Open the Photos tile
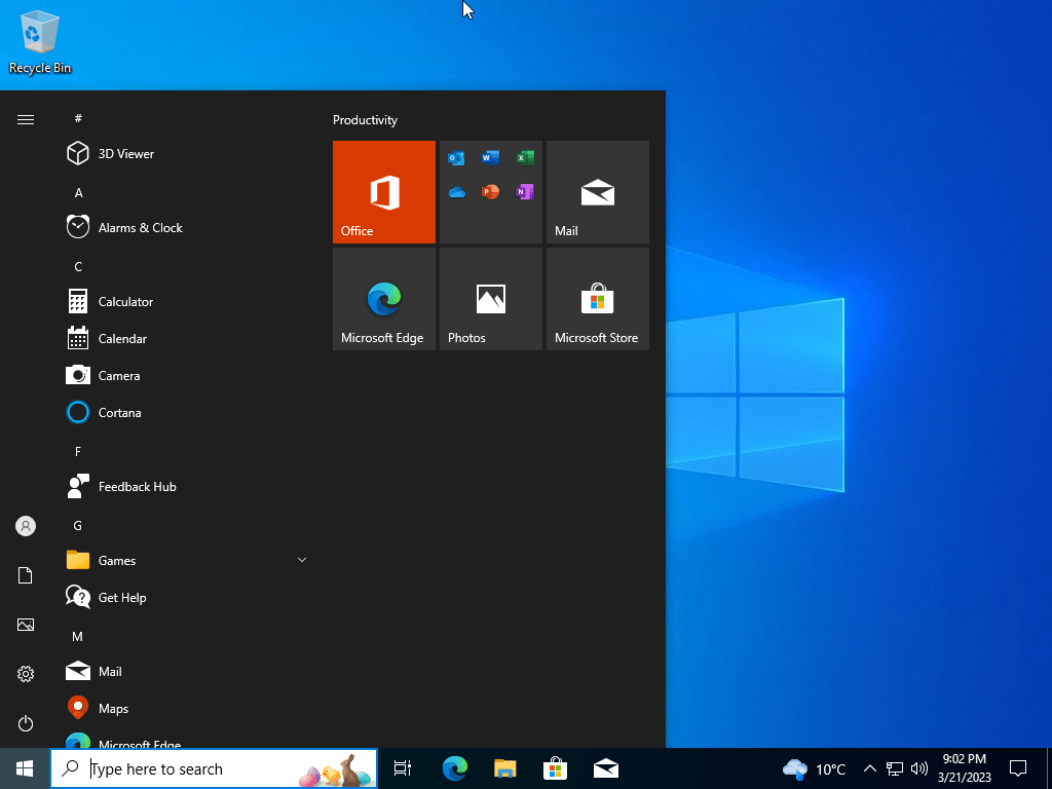The width and height of the screenshot is (1052, 789). click(x=491, y=299)
